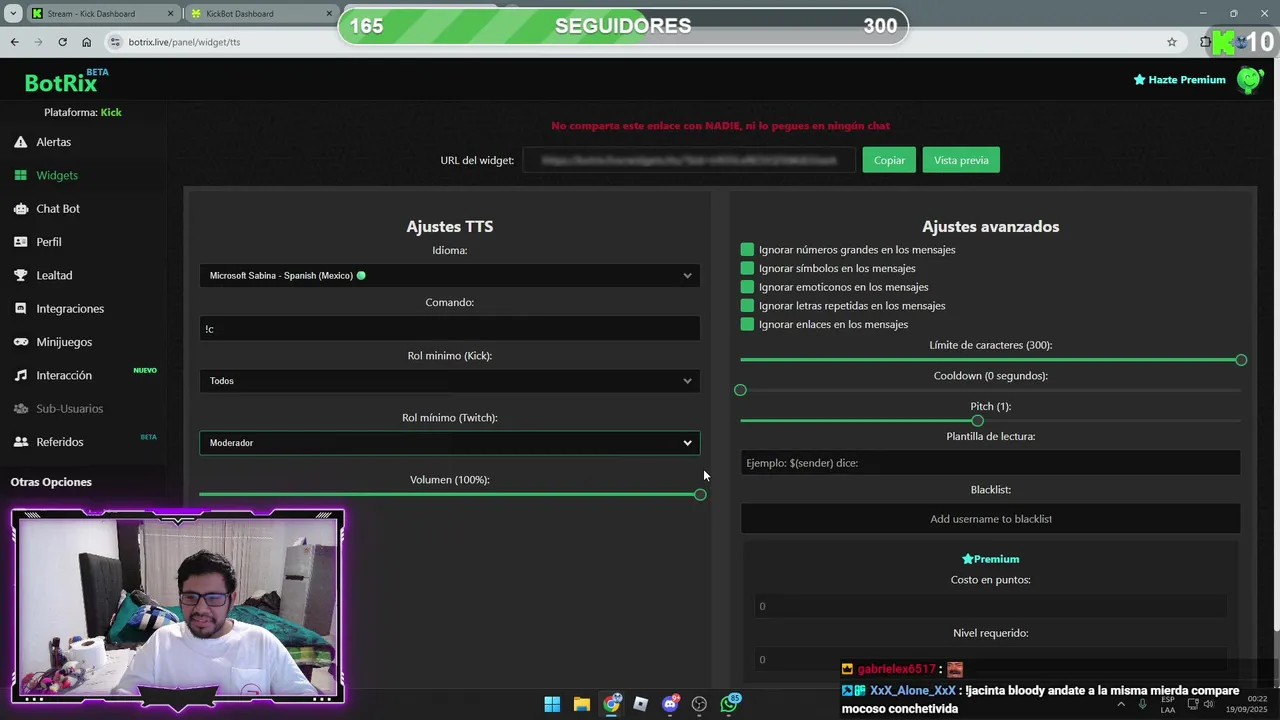The width and height of the screenshot is (1280, 720).
Task: Click the Otras Opciones heading
Action: tap(51, 482)
